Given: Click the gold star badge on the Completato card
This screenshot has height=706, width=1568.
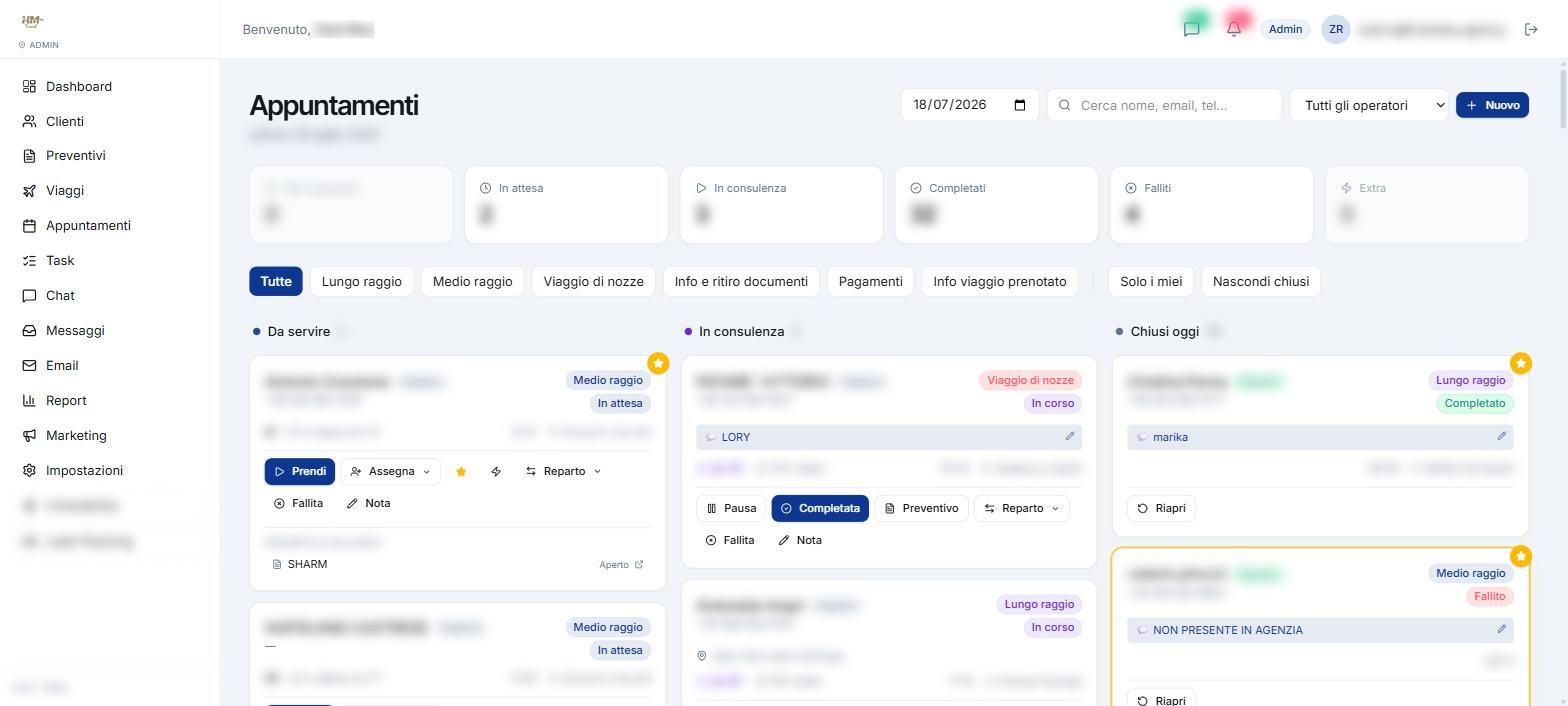Looking at the screenshot, I should [x=1521, y=363].
